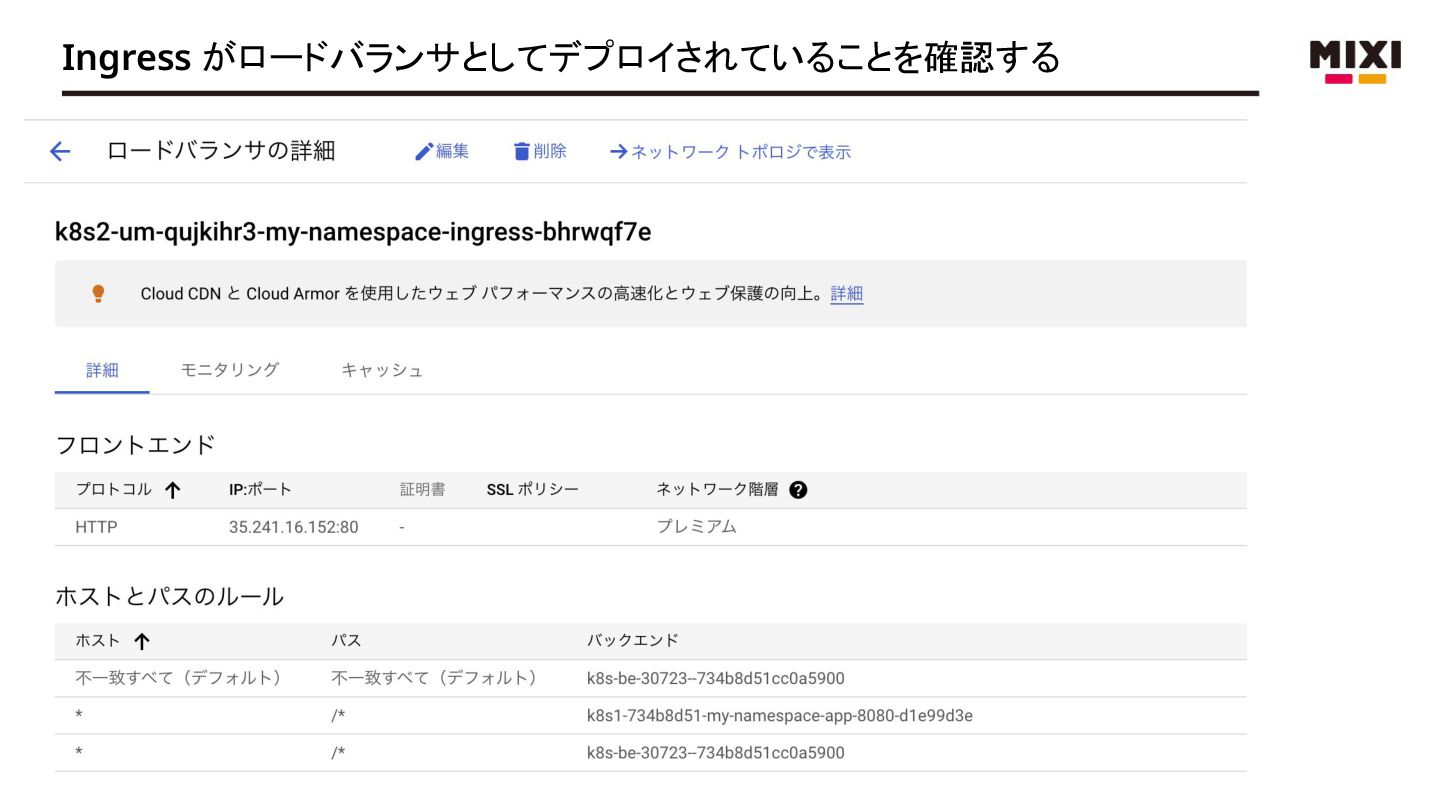This screenshot has width=1440, height=810.
Task: Click the load balancer name k8s2-um-qujkihr3 heading
Action: [x=353, y=233]
